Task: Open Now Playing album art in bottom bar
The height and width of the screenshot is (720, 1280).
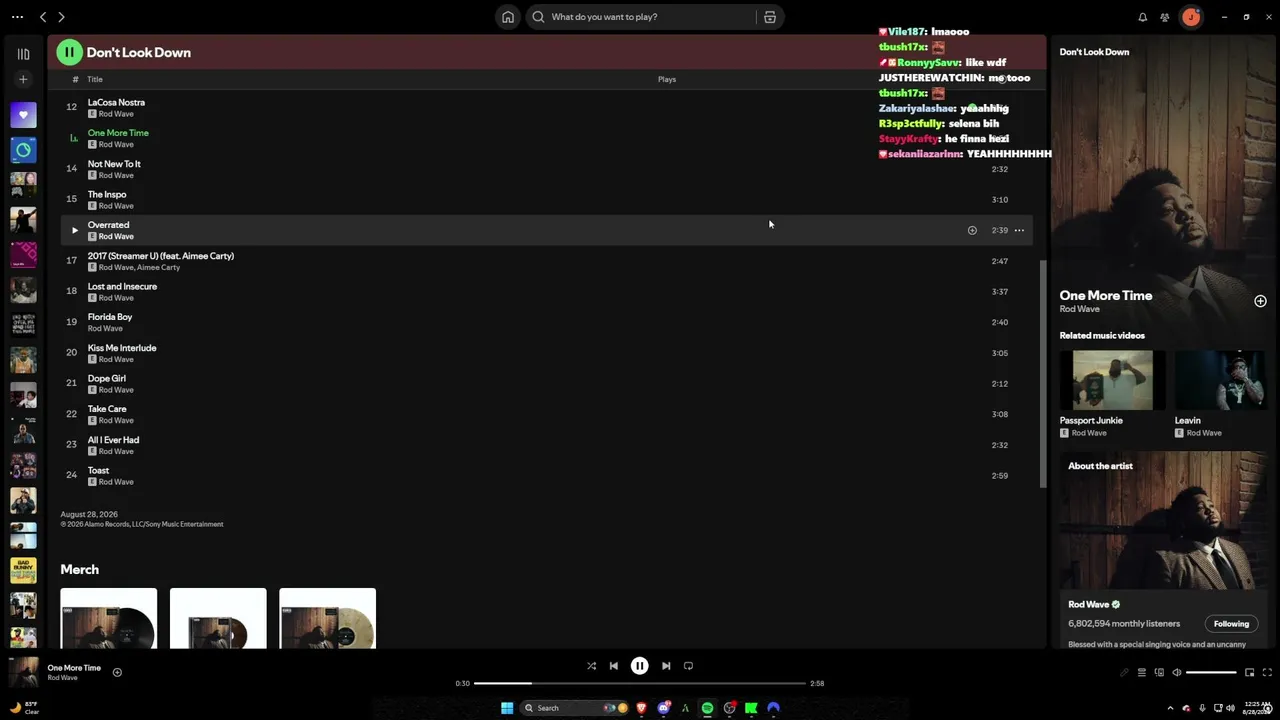Action: 24,672
